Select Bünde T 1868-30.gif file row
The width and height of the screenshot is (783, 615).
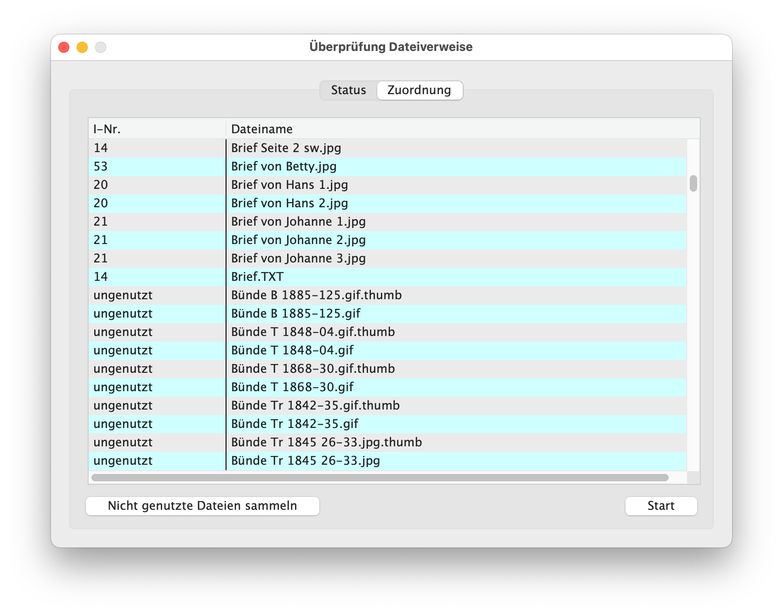pyautogui.click(x=292, y=387)
